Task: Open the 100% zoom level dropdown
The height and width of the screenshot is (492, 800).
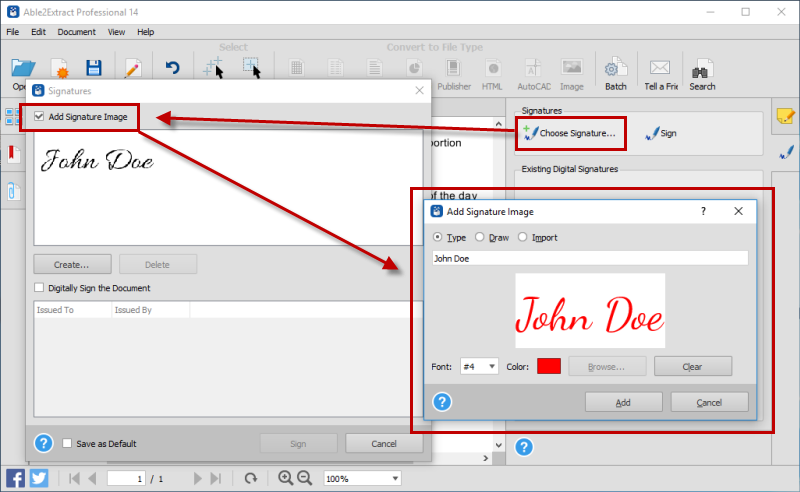Action: point(362,478)
